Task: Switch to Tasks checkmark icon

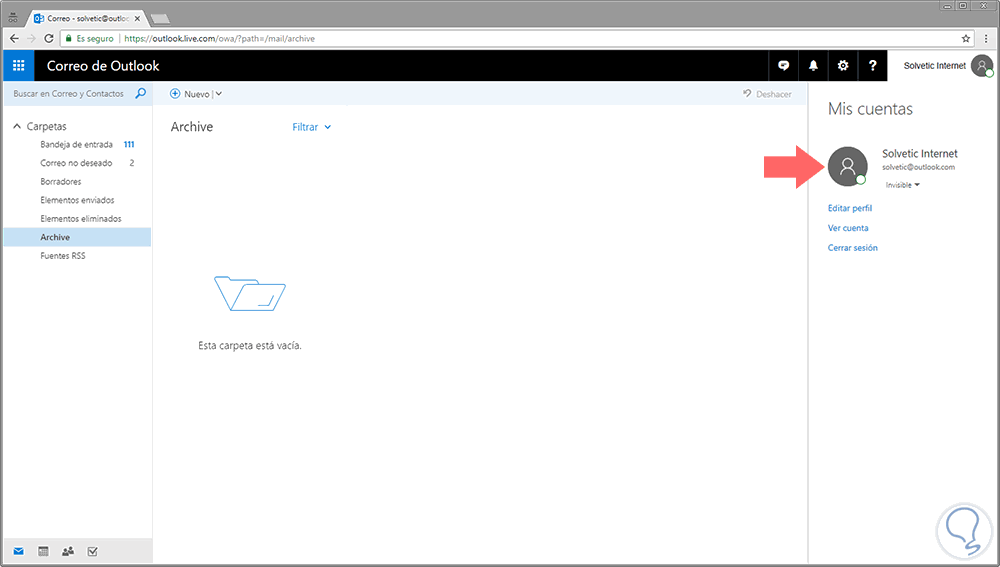Action: point(92,551)
